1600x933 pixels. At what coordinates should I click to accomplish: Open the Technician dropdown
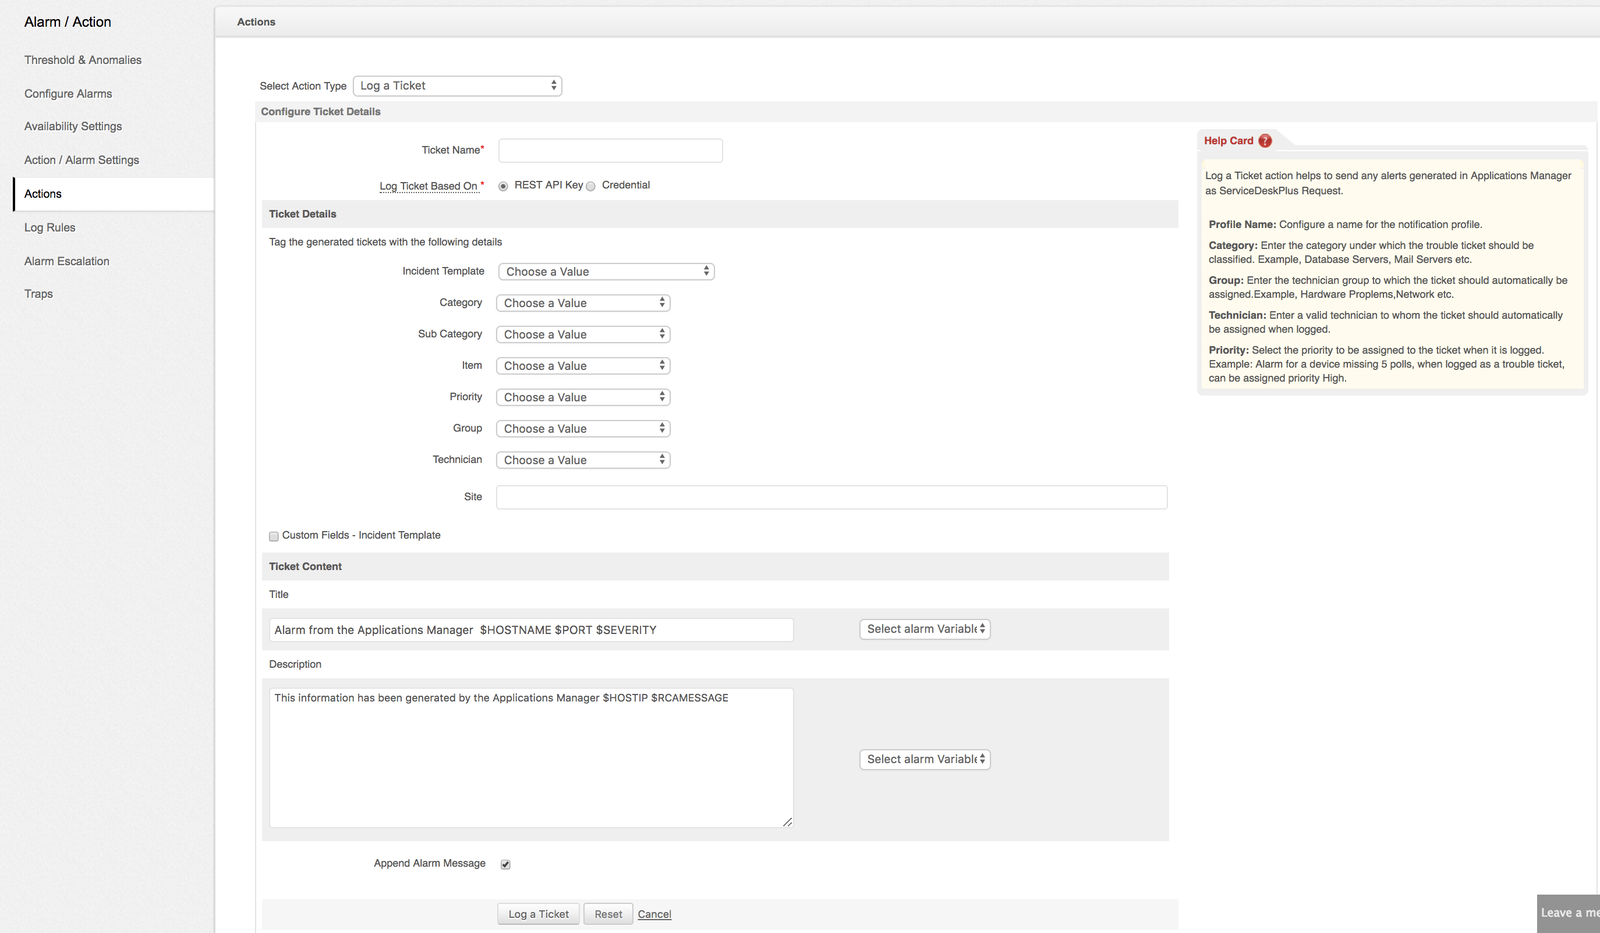(x=583, y=460)
